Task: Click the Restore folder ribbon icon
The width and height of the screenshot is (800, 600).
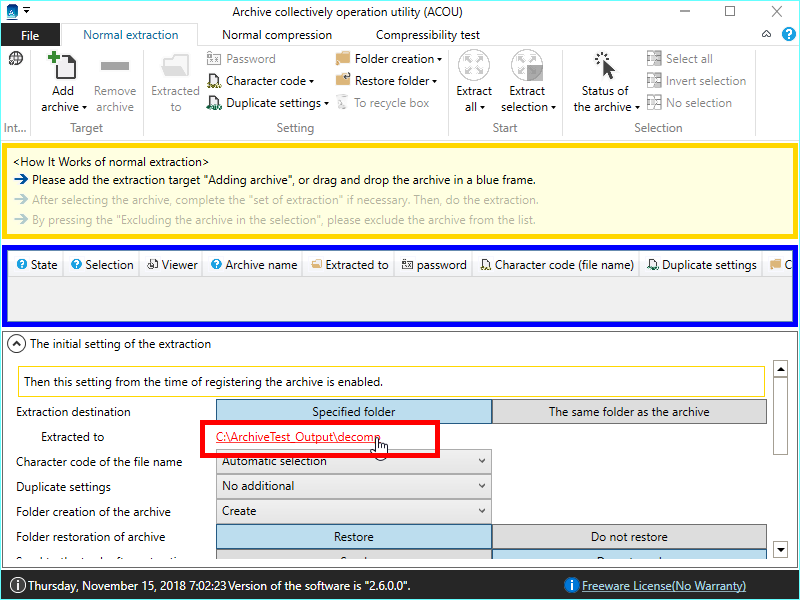Action: tap(343, 81)
